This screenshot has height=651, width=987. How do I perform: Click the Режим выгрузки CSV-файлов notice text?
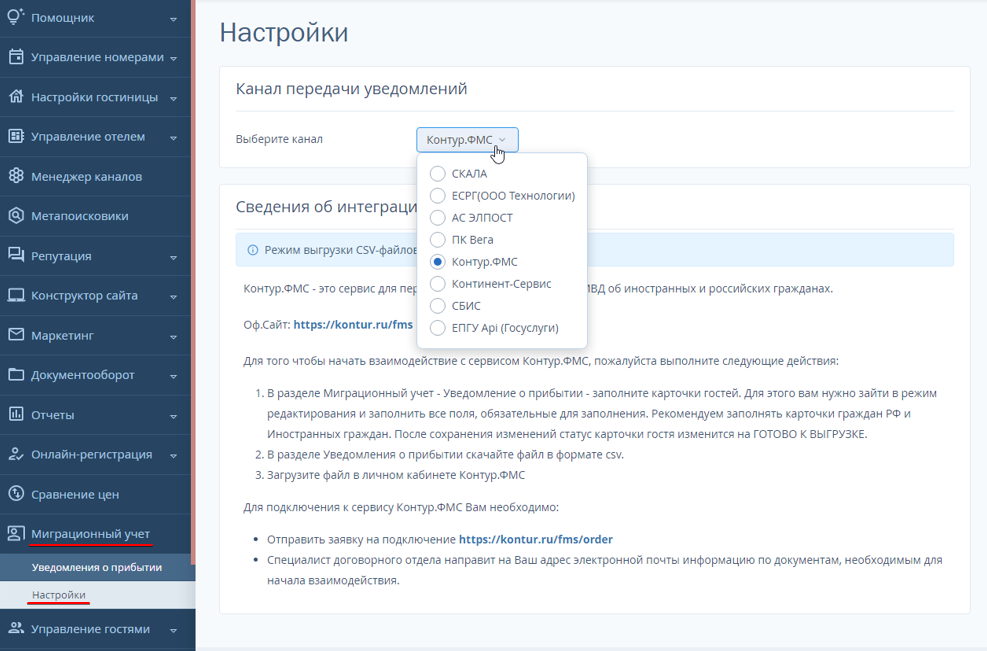coord(341,250)
